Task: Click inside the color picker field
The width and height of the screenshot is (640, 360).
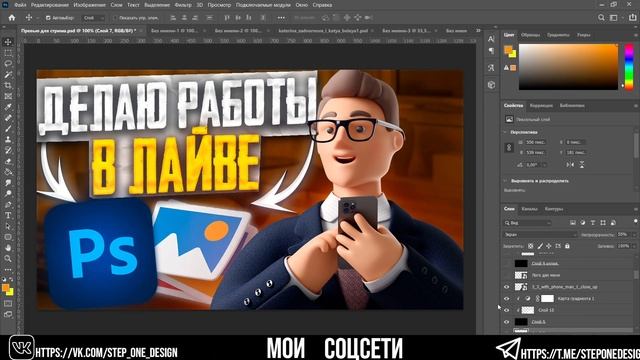Action: click(x=568, y=67)
